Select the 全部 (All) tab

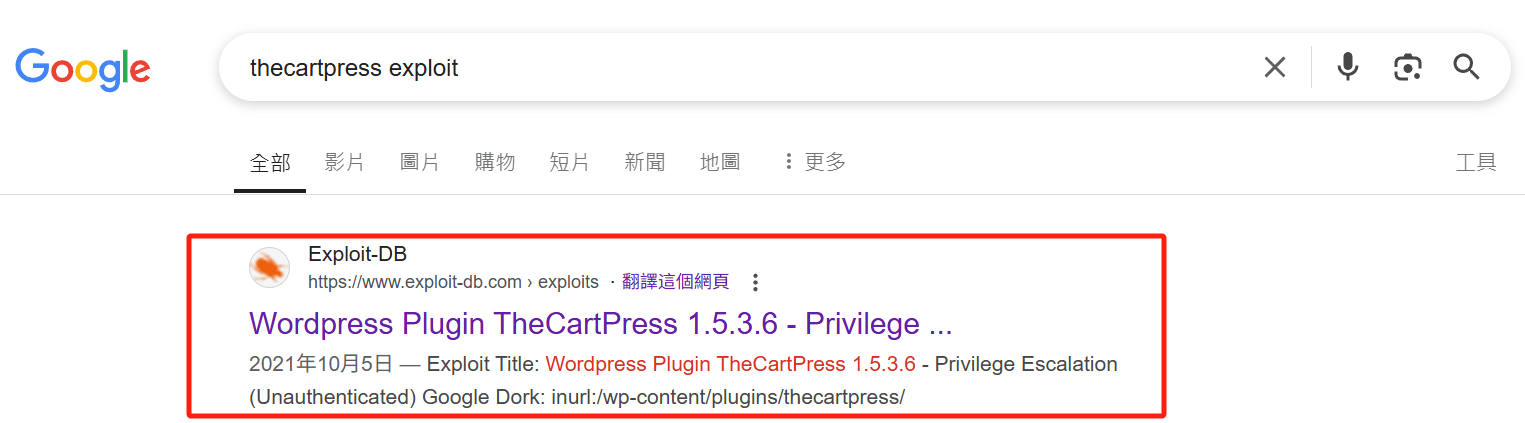(x=270, y=162)
